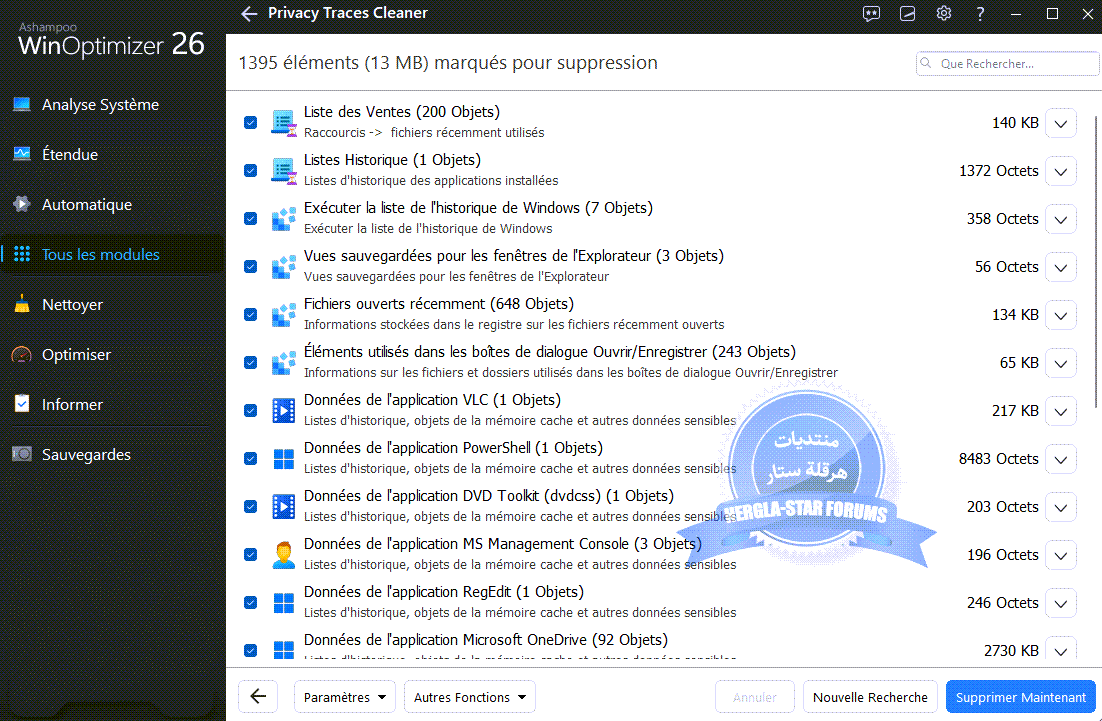The width and height of the screenshot is (1102, 721).
Task: Click the magnifier icon in search box
Action: pyautogui.click(x=926, y=63)
